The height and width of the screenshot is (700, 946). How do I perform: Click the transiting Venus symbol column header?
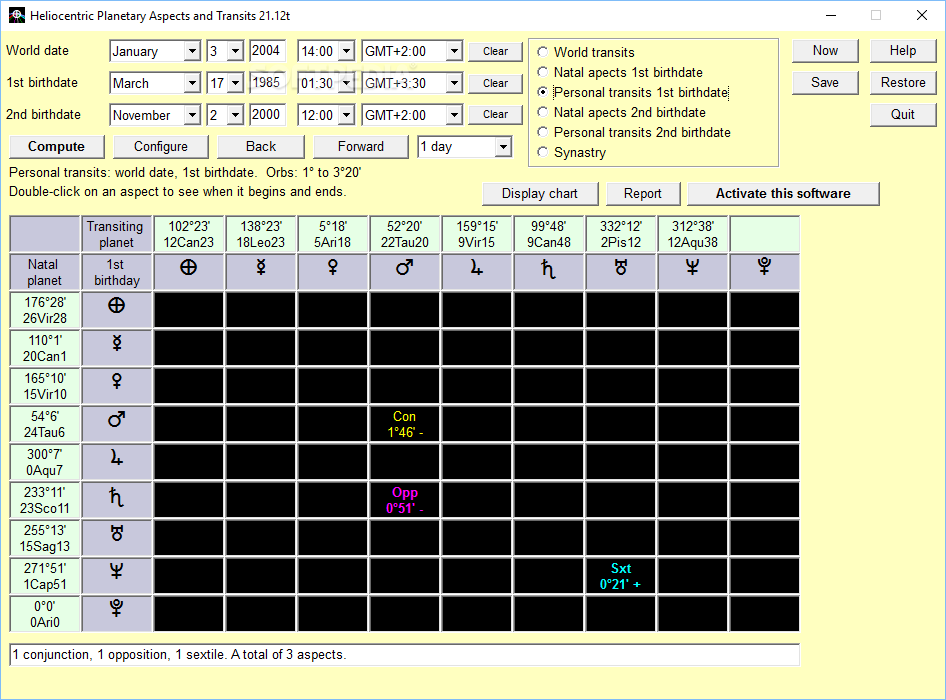tap(332, 272)
